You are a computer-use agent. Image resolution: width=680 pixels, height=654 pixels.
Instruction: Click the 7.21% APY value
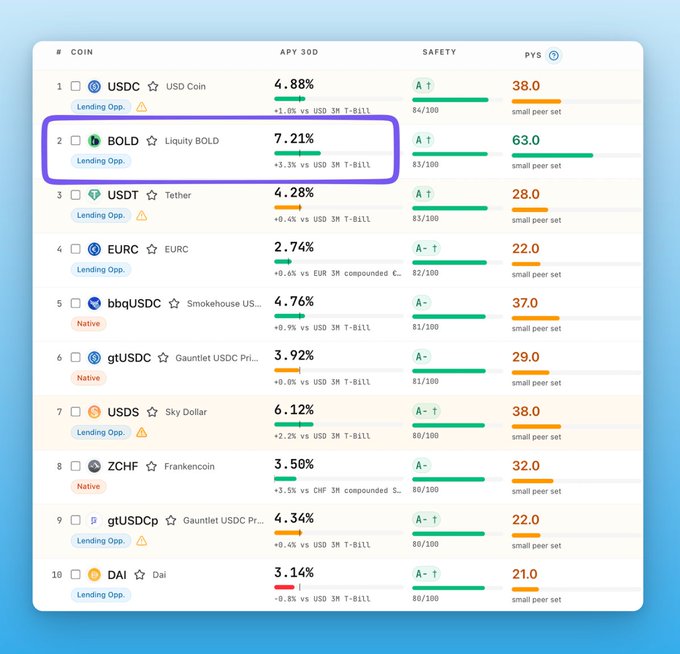pyautogui.click(x=294, y=139)
